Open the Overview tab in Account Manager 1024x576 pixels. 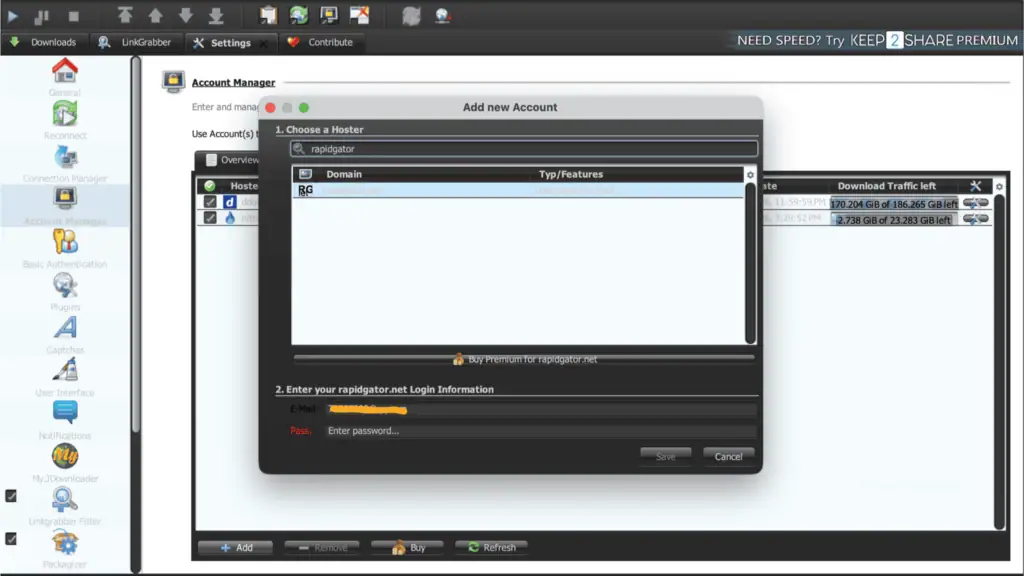(230, 160)
